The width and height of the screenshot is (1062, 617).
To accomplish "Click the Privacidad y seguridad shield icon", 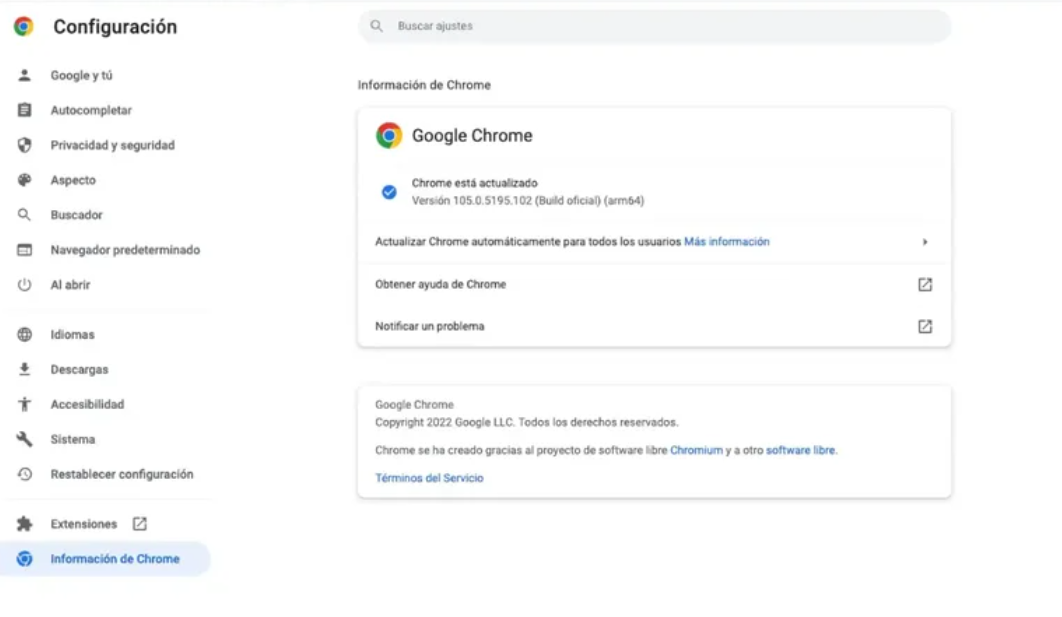I will 25,146.
